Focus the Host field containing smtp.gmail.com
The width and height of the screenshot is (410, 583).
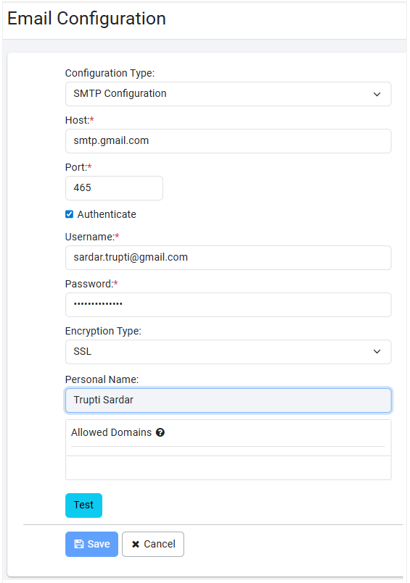click(x=228, y=141)
